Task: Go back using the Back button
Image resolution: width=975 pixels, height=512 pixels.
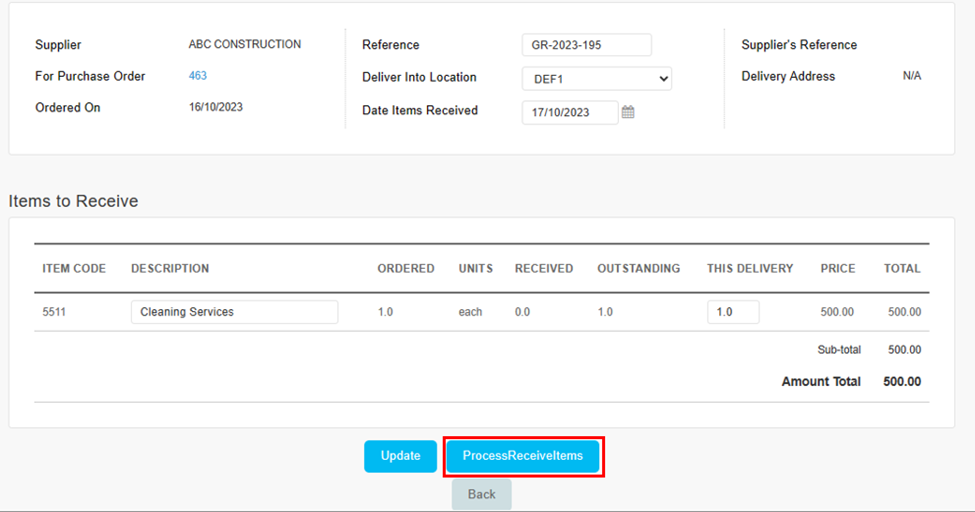Action: pos(481,495)
